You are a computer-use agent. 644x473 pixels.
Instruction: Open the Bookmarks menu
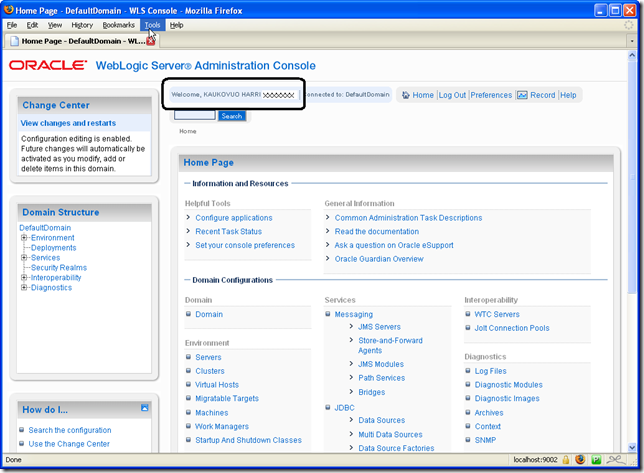click(x=118, y=25)
